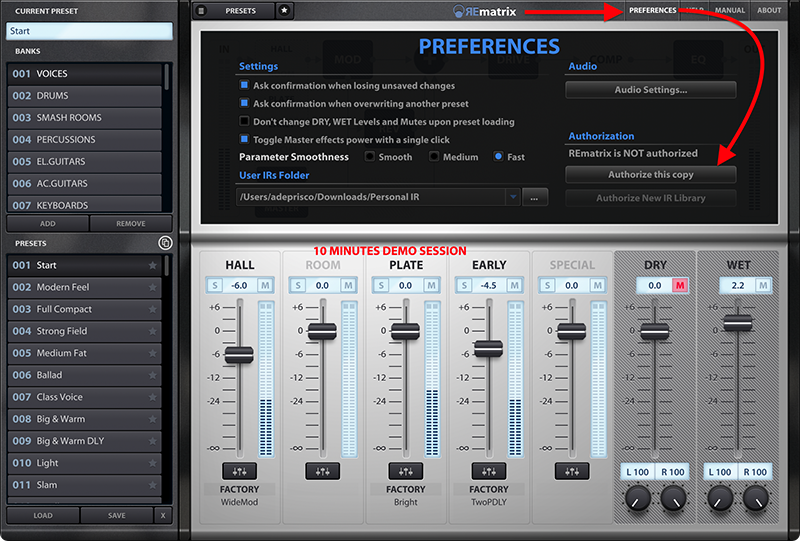Open the MANUAL tab
Screen dimensions: 800x541
tap(730, 10)
